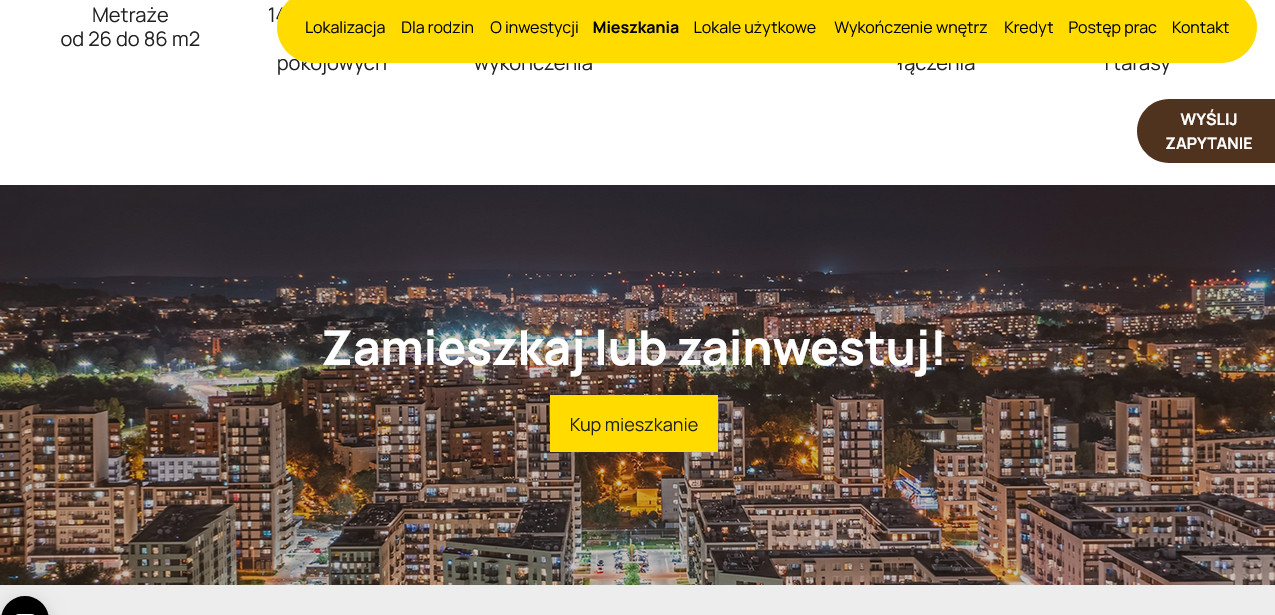This screenshot has width=1275, height=615.
Task: Open the chat widget bubble icon
Action: (x=24, y=607)
